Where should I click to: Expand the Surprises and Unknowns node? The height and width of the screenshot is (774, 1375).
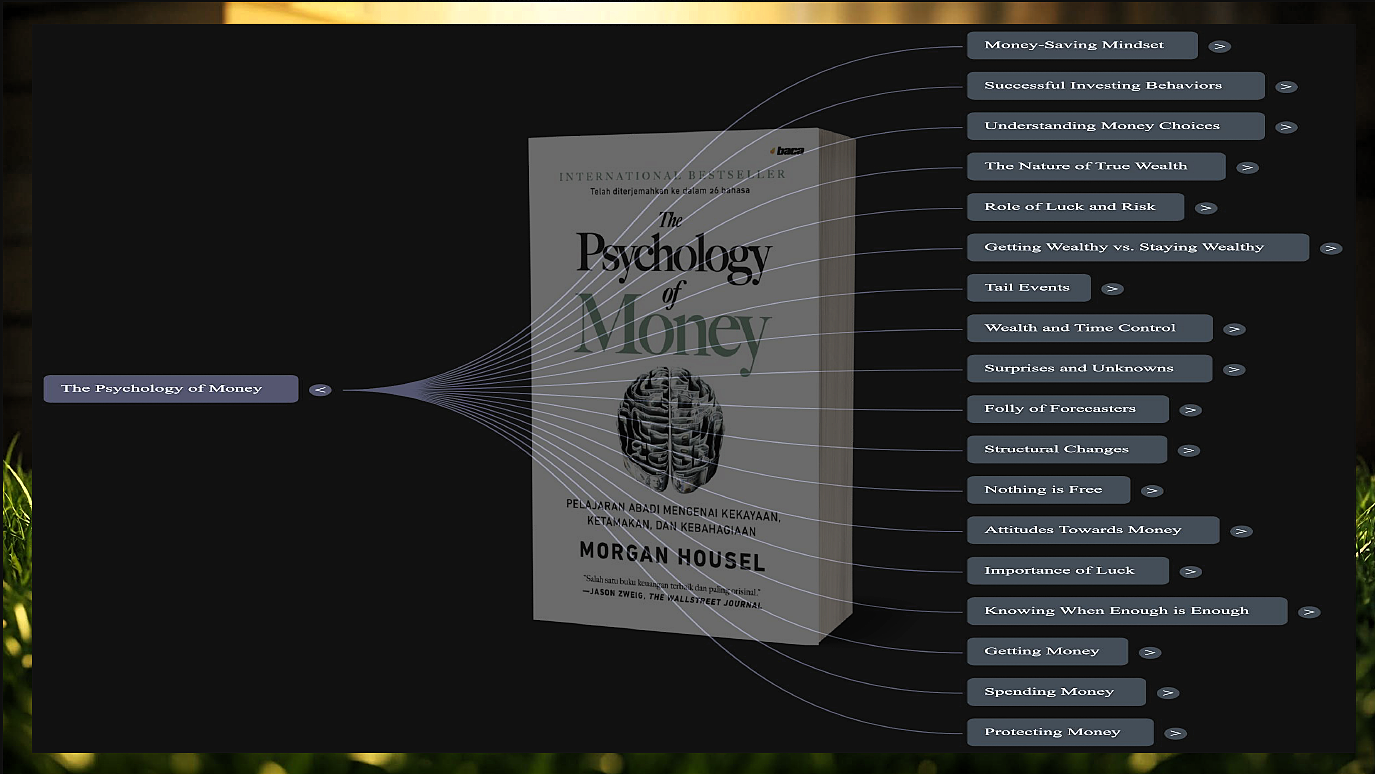pos(1234,369)
